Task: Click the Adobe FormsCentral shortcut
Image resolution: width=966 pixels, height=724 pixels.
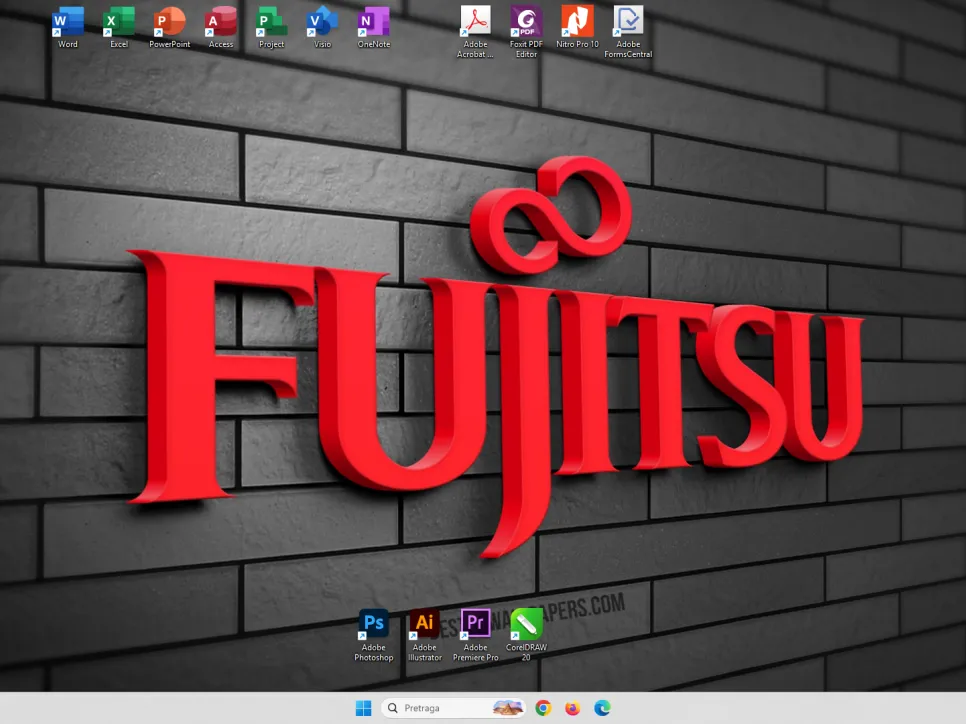Action: (628, 31)
